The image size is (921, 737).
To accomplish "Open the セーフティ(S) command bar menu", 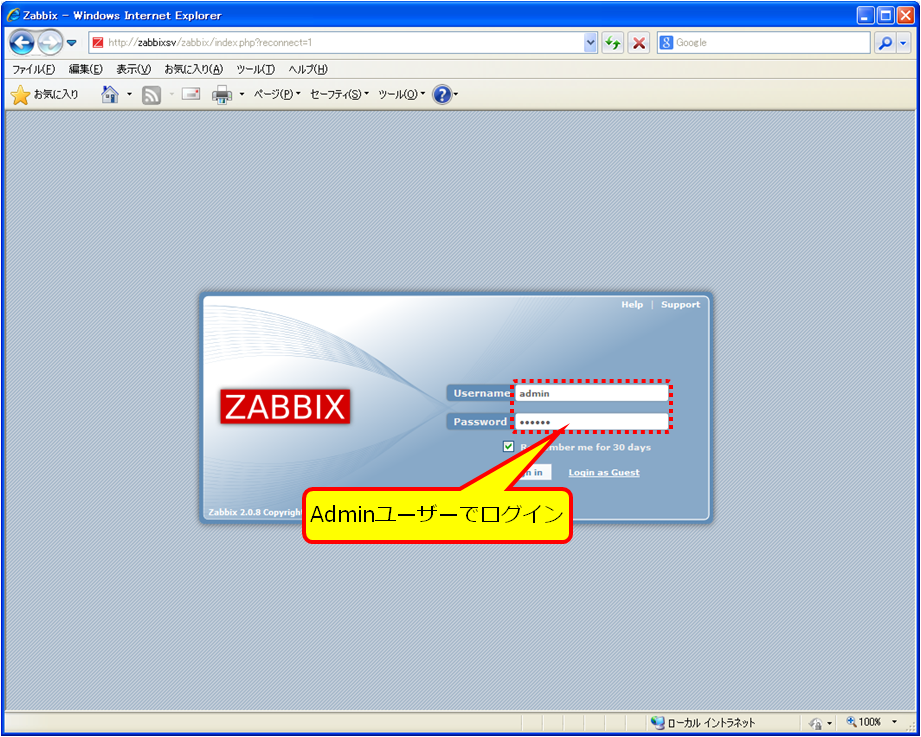I will click(339, 95).
